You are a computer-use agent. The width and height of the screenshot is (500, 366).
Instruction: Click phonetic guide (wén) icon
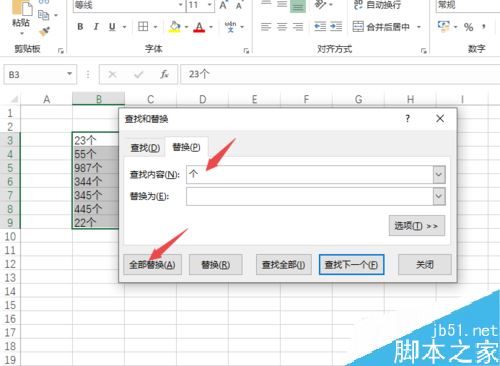point(230,27)
